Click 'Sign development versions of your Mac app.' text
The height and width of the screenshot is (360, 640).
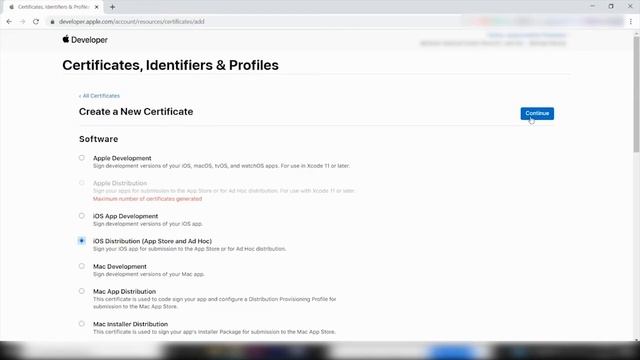click(x=149, y=274)
